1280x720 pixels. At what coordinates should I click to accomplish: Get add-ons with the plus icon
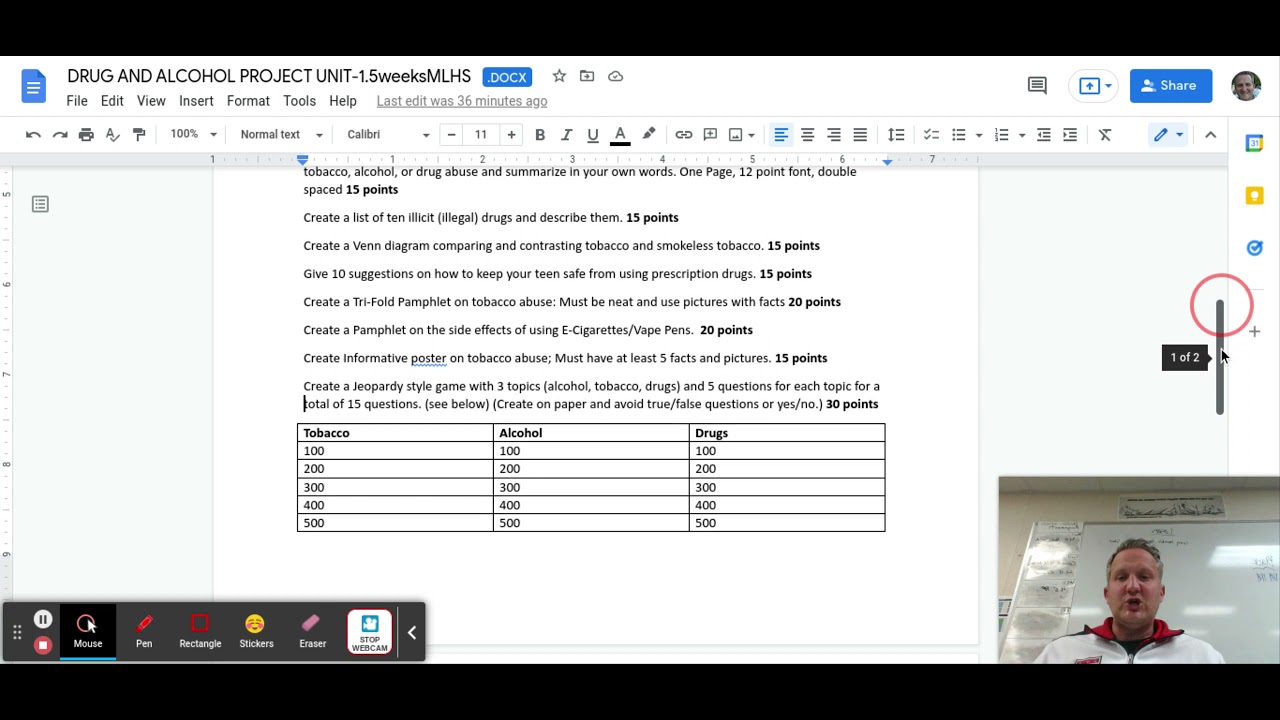pos(1254,331)
